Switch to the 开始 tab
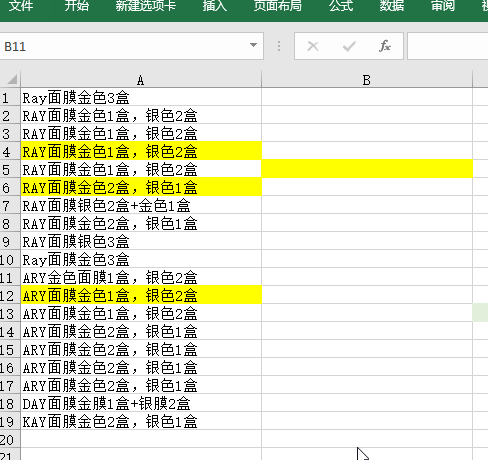488x460 pixels. click(77, 6)
